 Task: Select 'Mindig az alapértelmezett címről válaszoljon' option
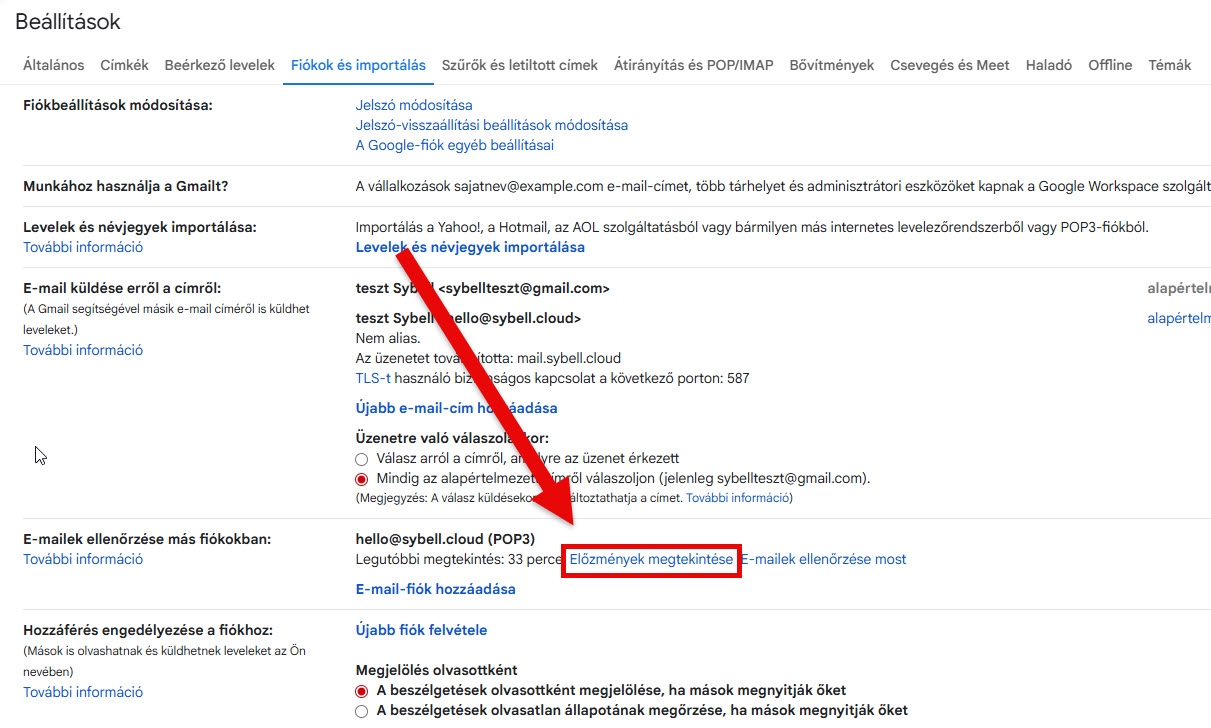pos(362,479)
